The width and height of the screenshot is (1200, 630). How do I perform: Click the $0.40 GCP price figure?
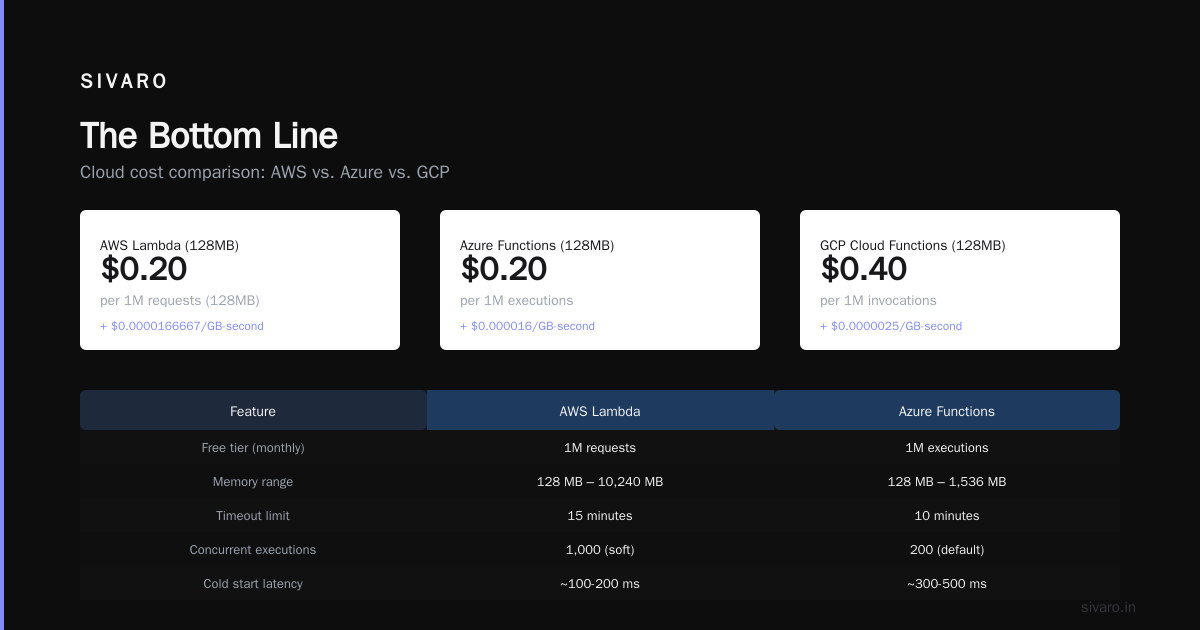coord(864,269)
